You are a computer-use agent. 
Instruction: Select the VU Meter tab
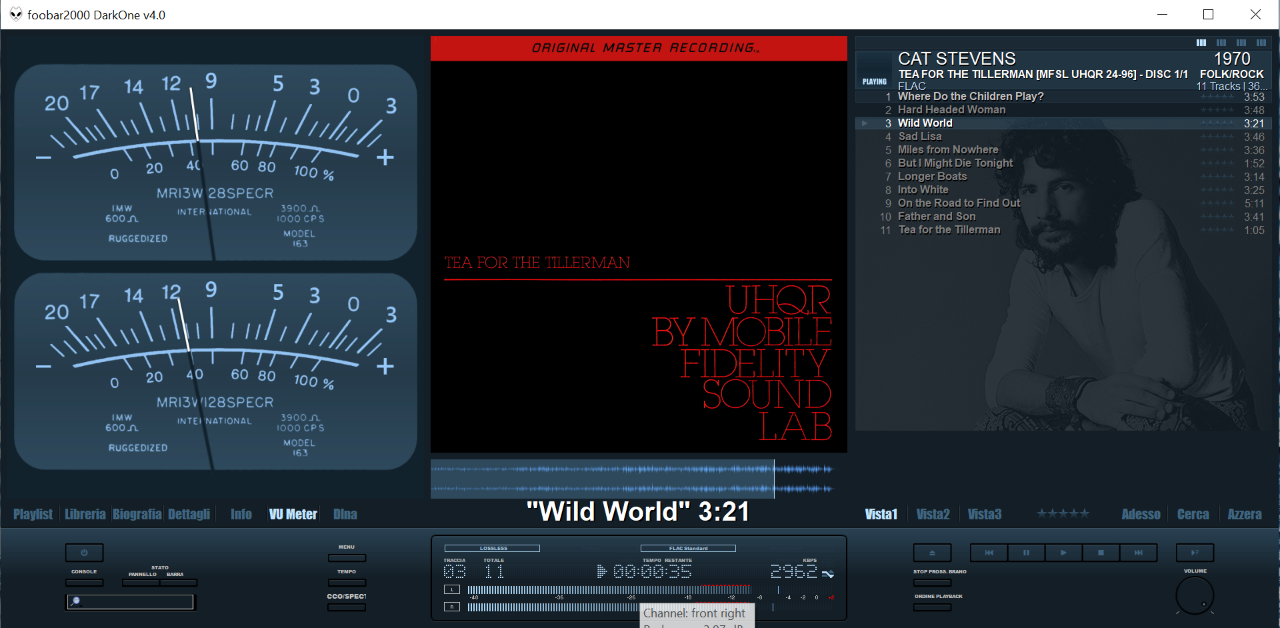(293, 514)
